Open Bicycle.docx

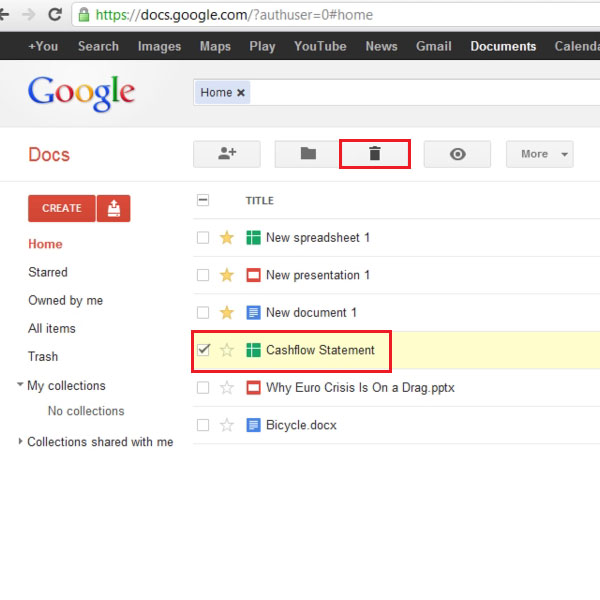point(302,425)
